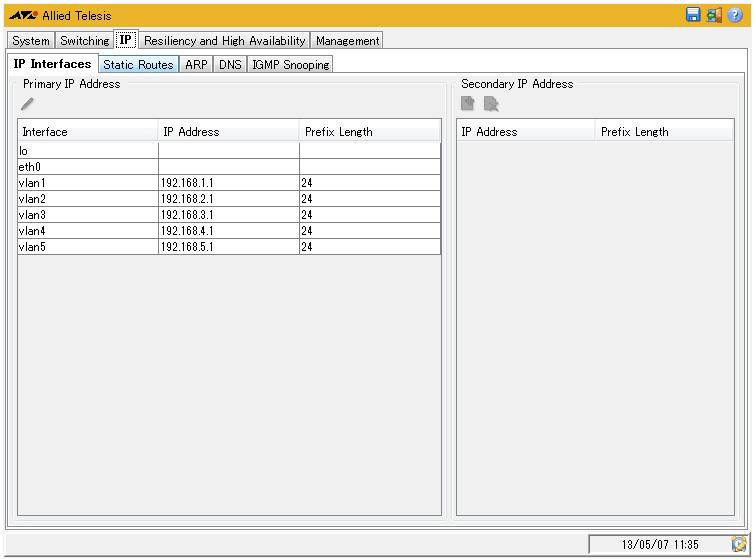Switch to the System tab

coord(31,41)
